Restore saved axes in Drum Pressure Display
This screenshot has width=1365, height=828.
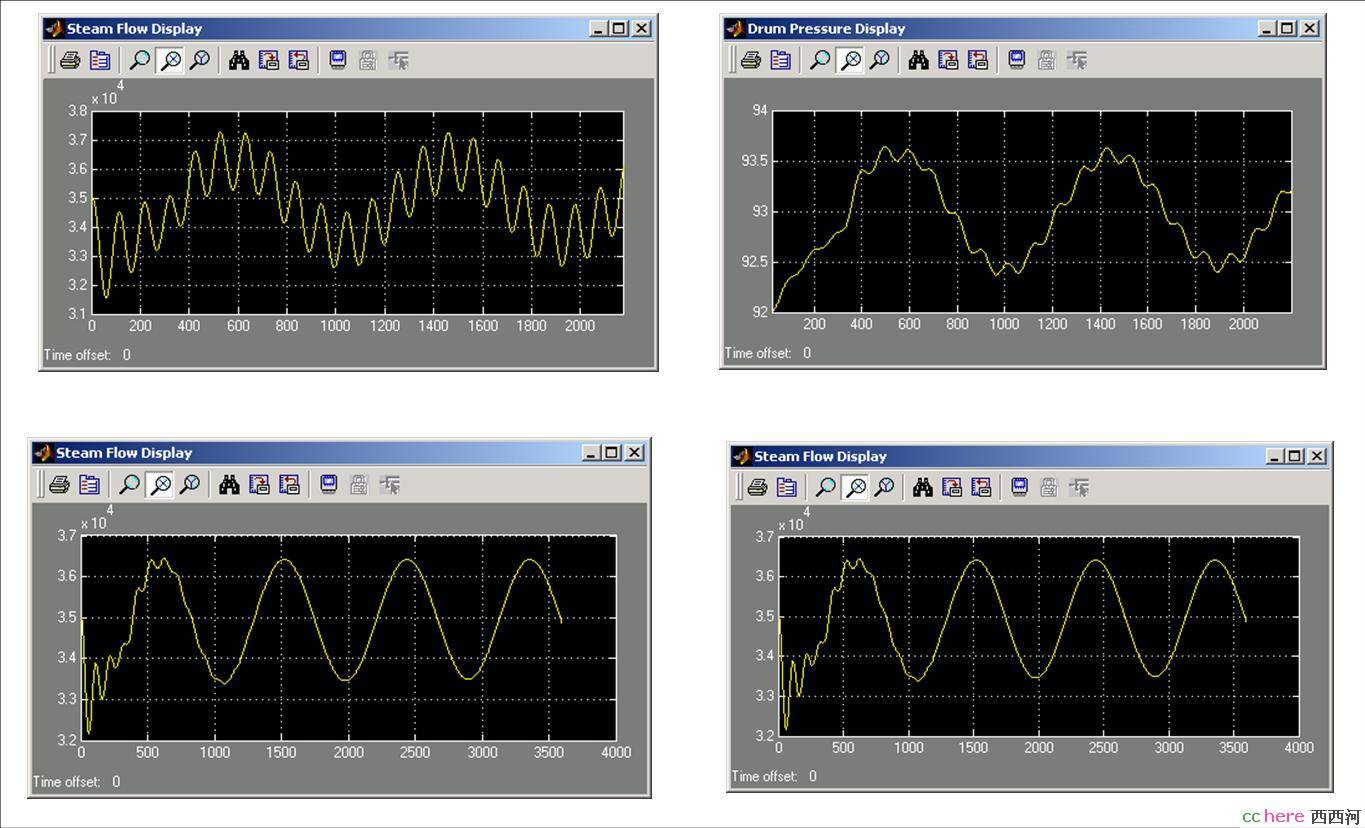click(x=978, y=60)
